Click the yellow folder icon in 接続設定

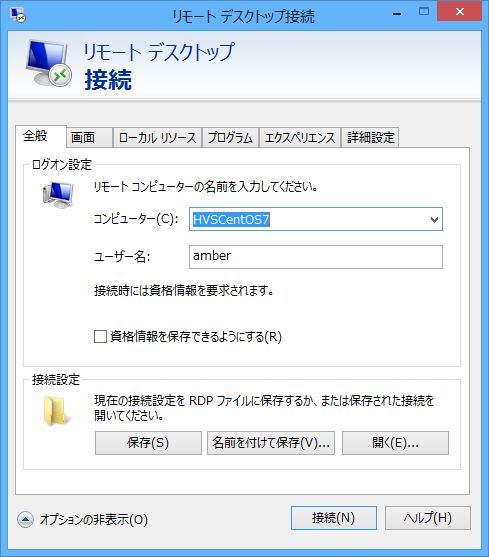point(56,411)
